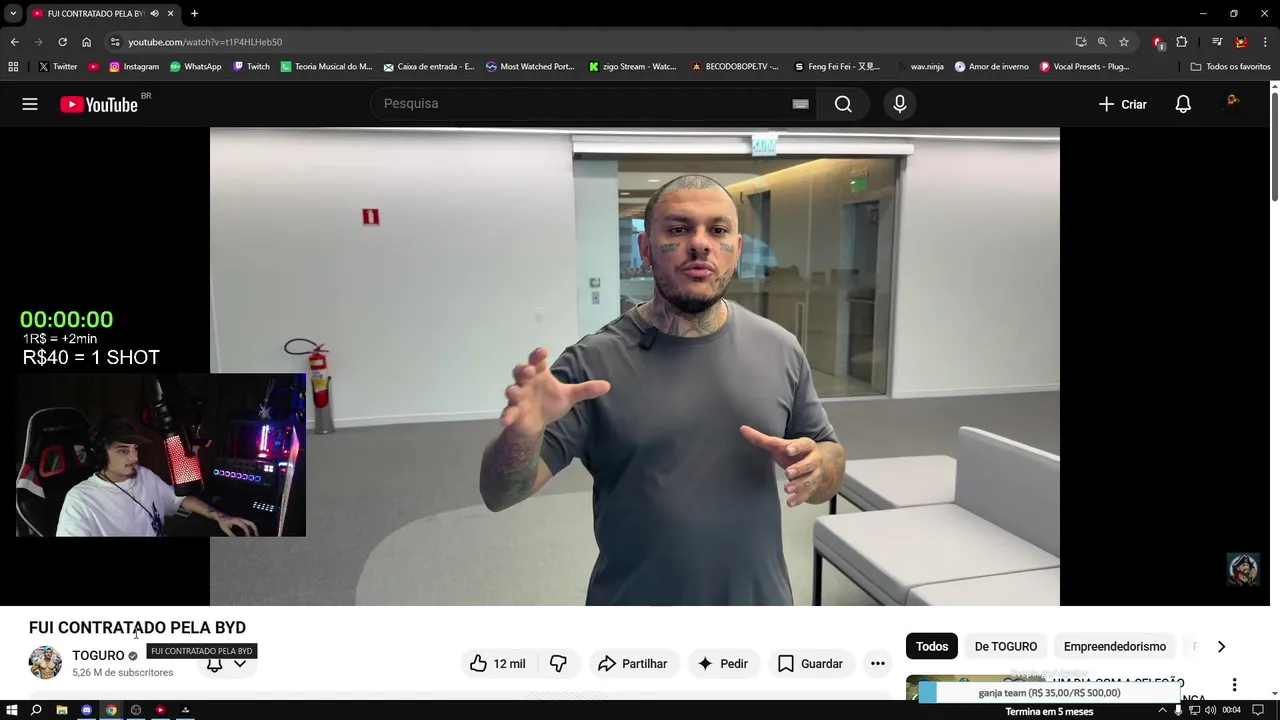This screenshot has width=1280, height=720.
Task: Open Vocal Presets bookmark
Action: [1085, 67]
